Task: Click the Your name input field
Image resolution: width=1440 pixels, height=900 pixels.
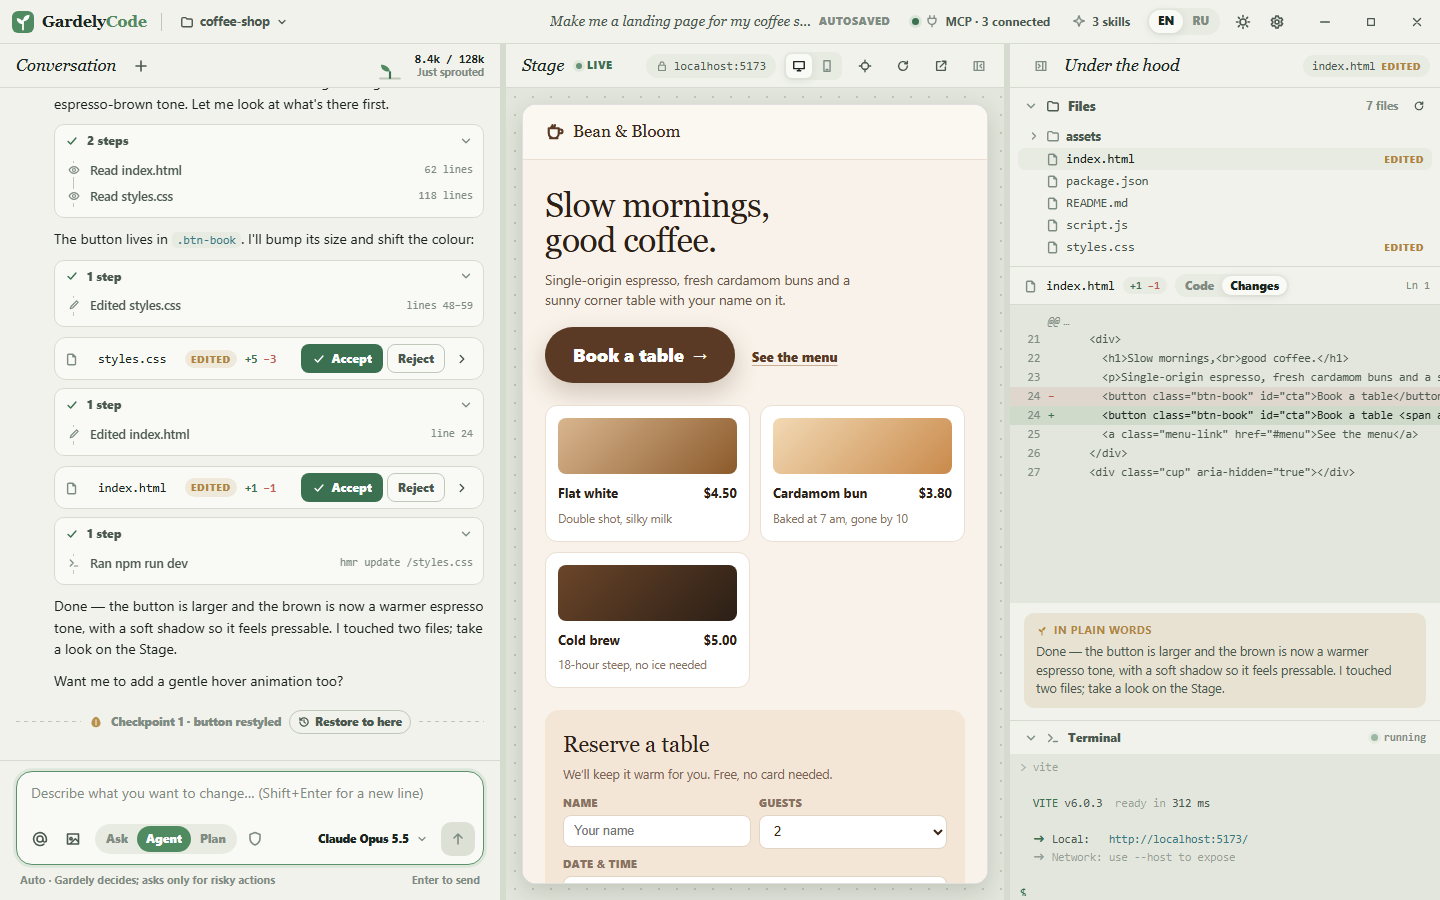Action: (x=657, y=831)
